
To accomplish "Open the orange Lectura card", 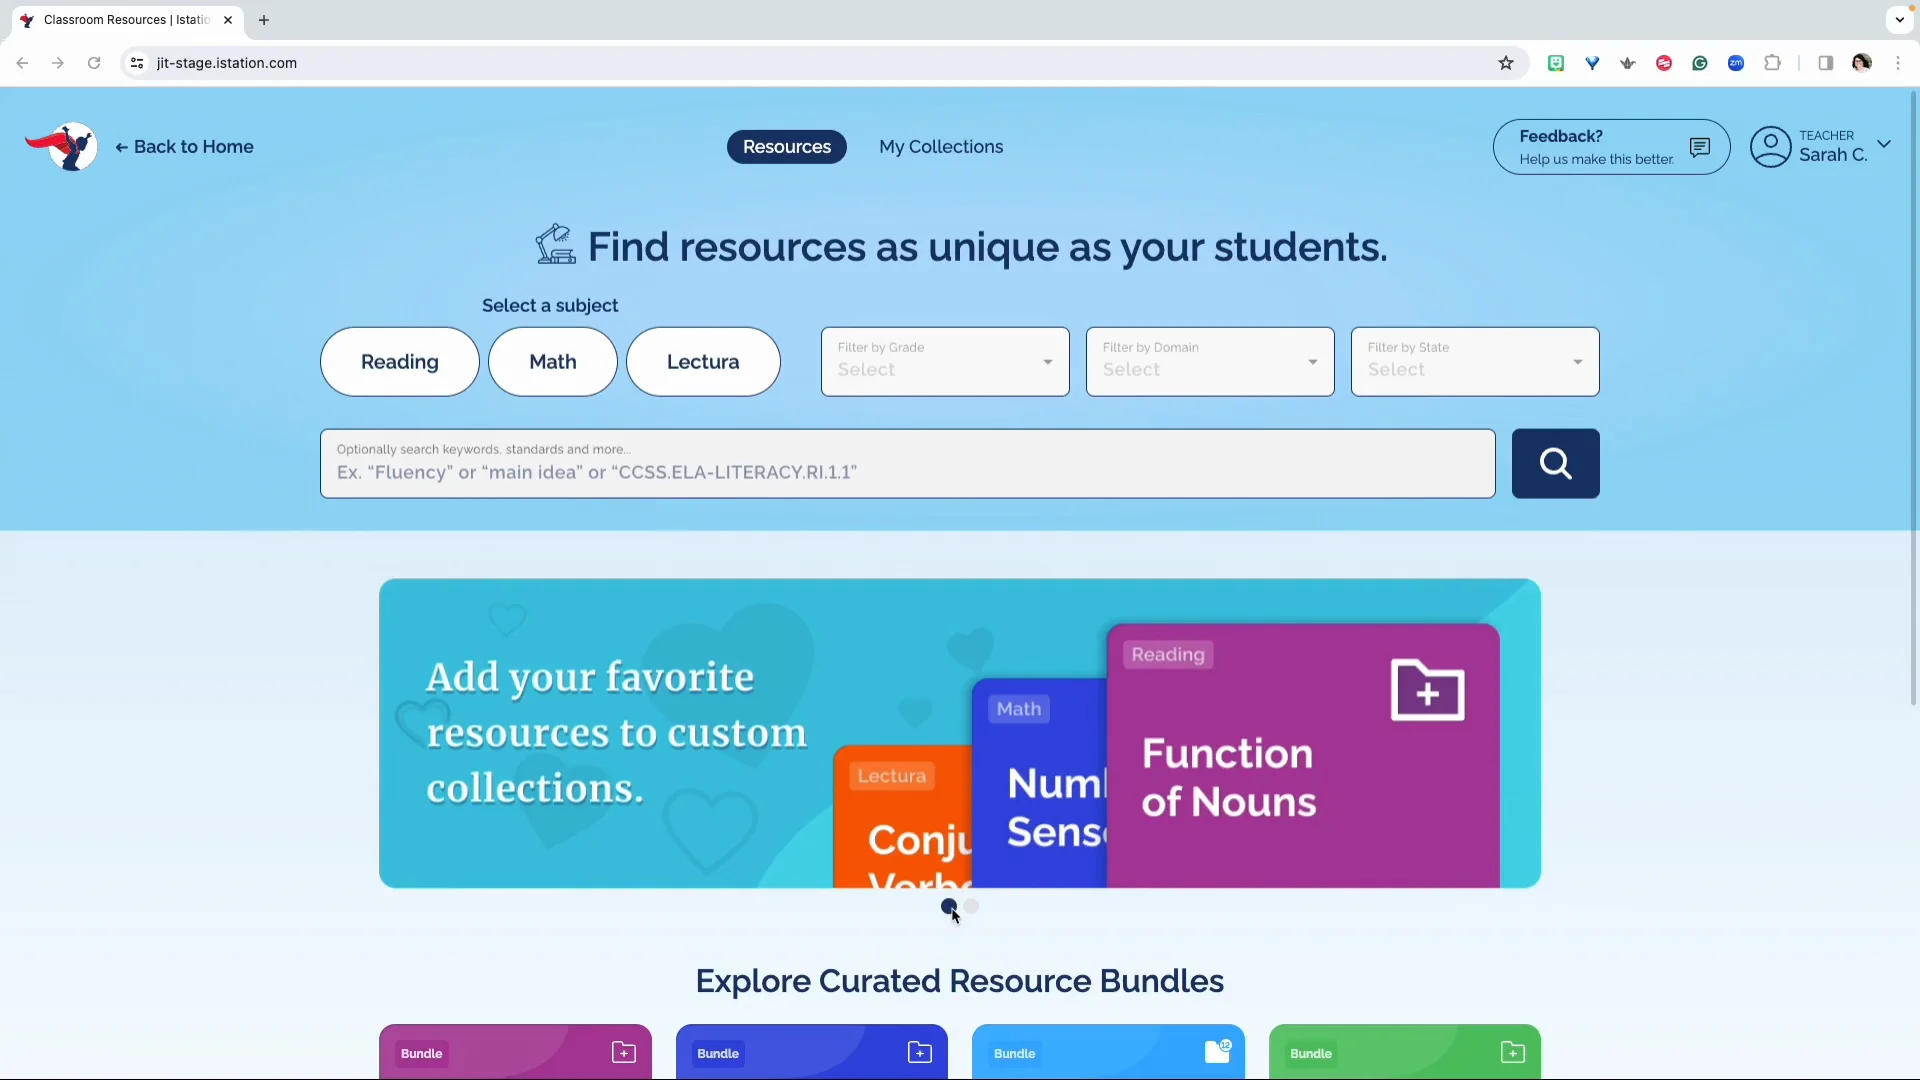I will click(903, 816).
